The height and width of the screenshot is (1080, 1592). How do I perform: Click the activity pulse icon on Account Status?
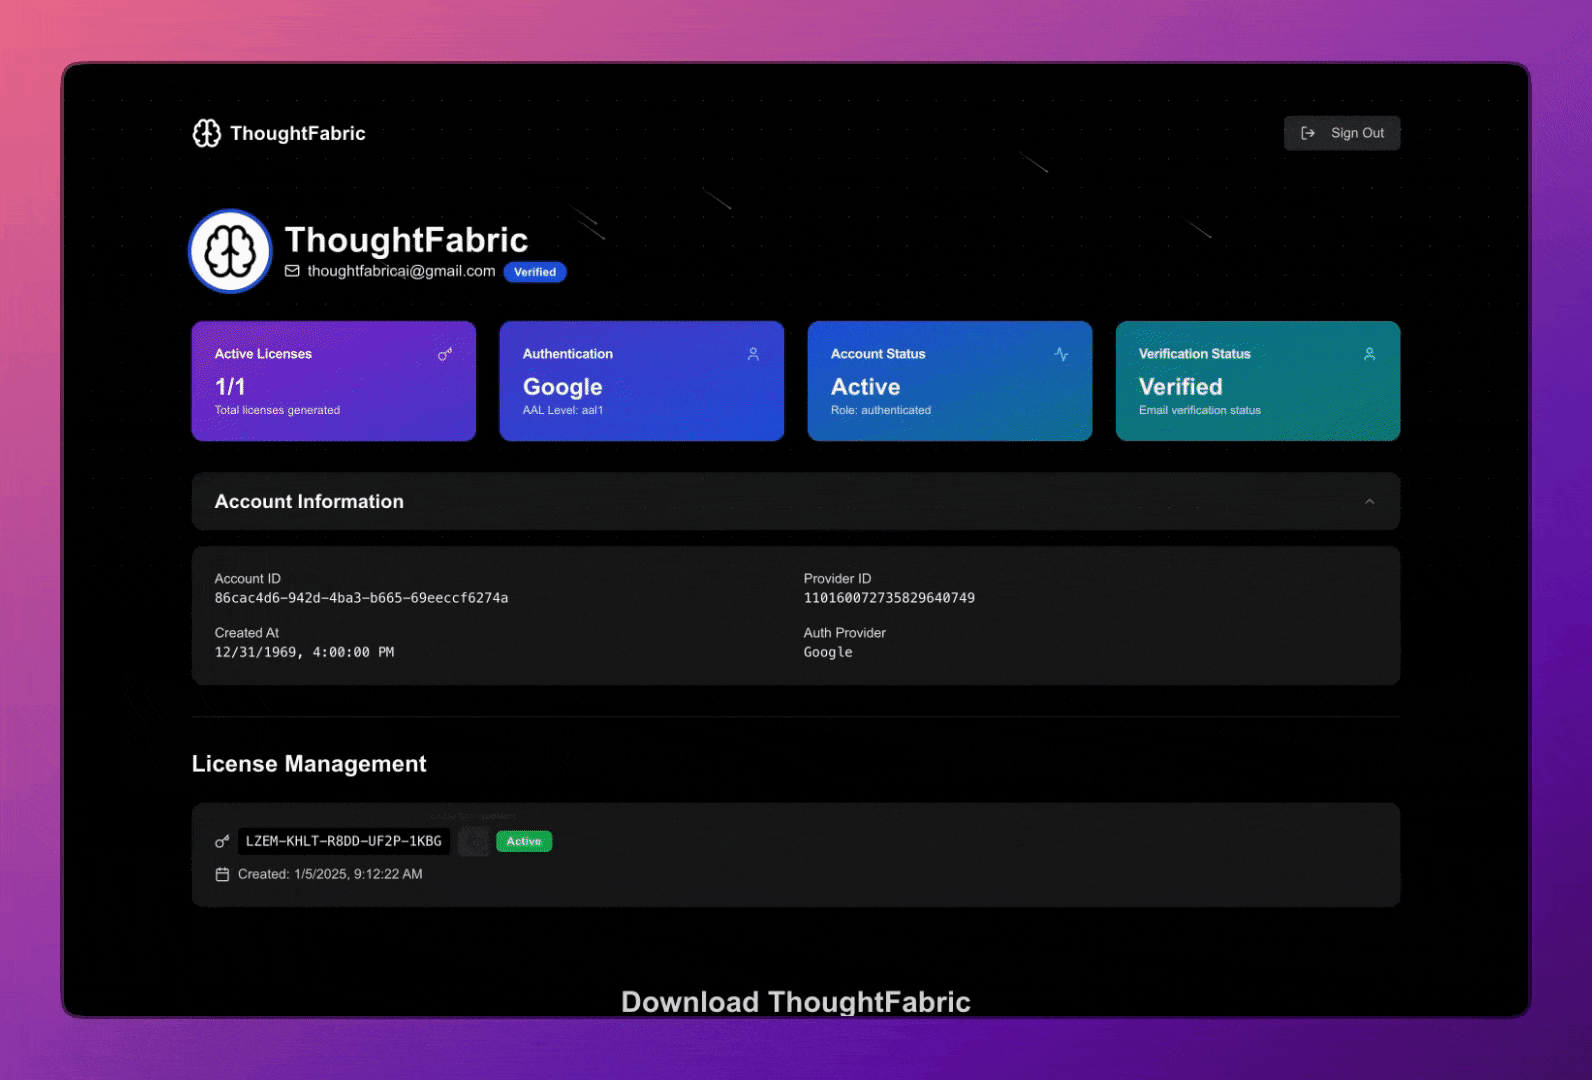(x=1061, y=354)
